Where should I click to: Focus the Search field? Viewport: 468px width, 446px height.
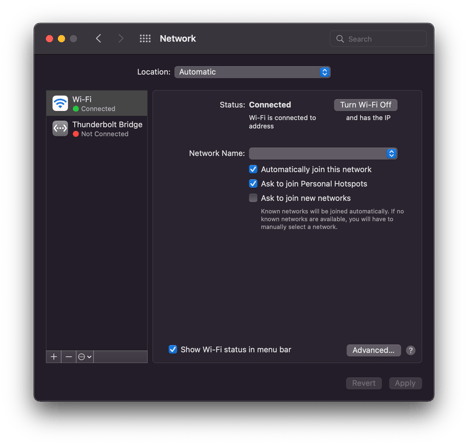tap(378, 39)
